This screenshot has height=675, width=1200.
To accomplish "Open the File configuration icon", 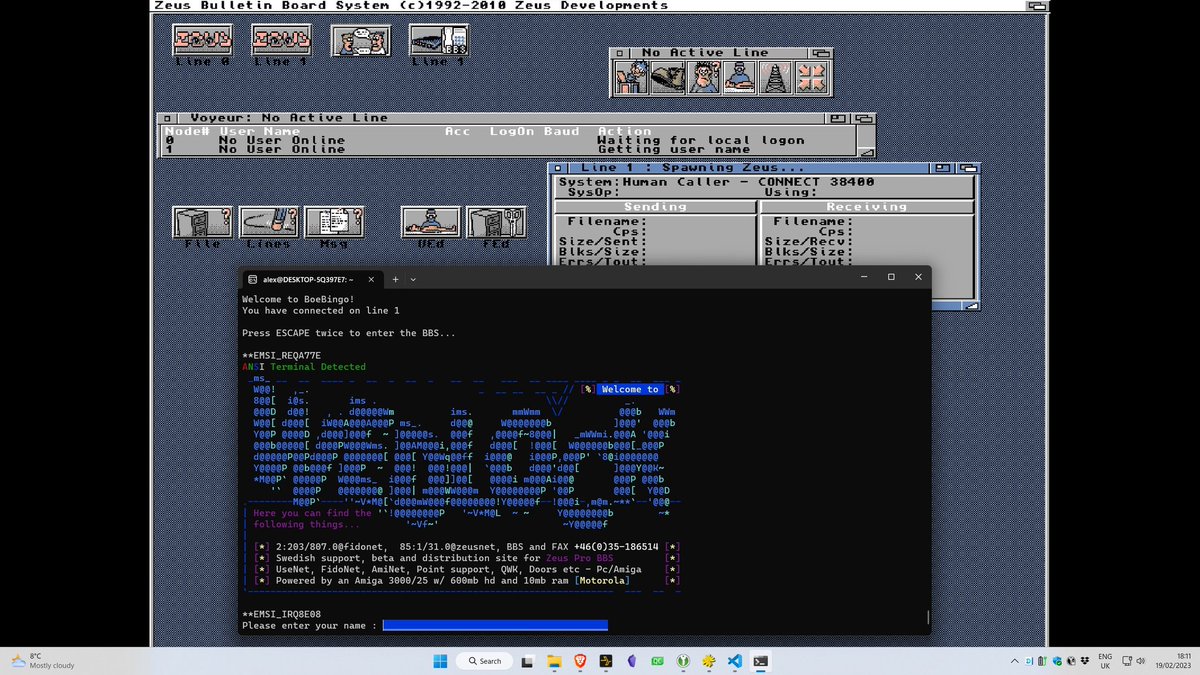I will point(202,221).
